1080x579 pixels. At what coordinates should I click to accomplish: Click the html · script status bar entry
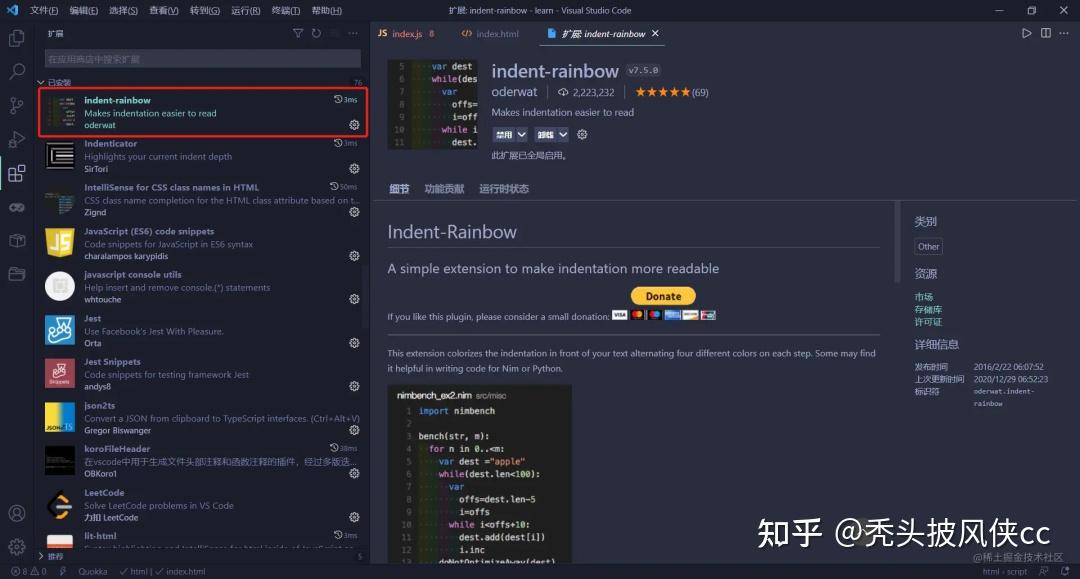[1004, 571]
